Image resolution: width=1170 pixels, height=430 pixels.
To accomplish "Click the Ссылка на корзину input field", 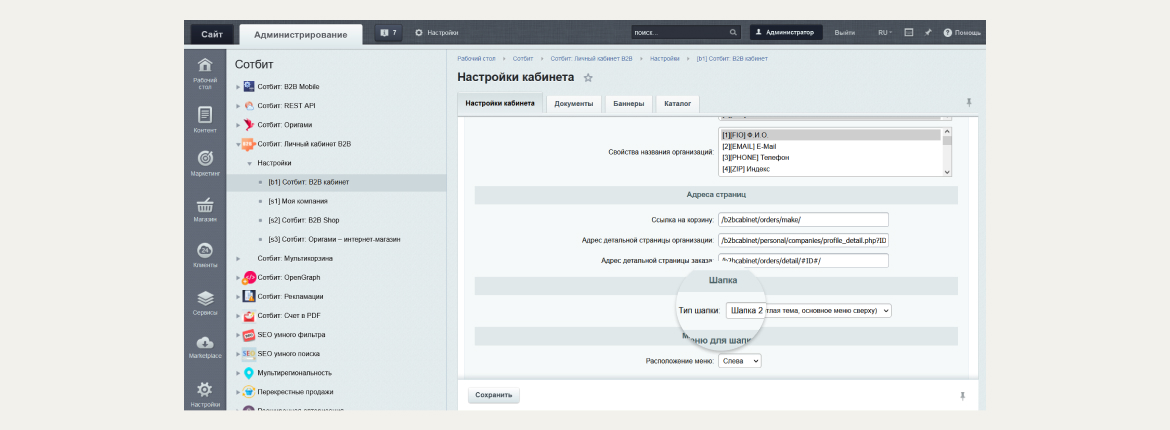I will [x=803, y=219].
